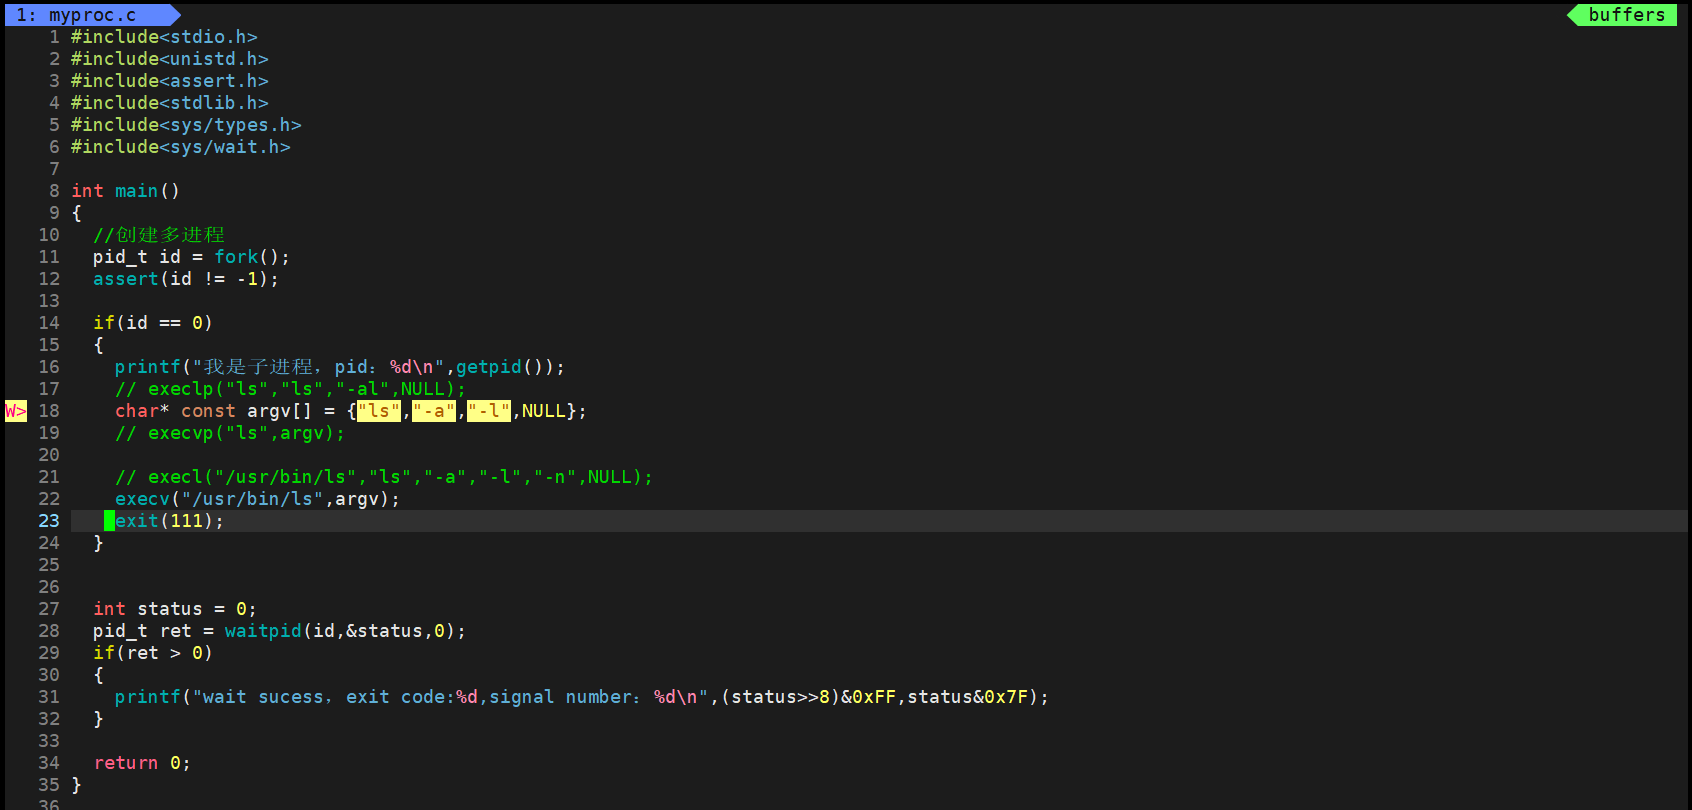Click status&0x7F expression on line 31

pyautogui.click(x=968, y=697)
